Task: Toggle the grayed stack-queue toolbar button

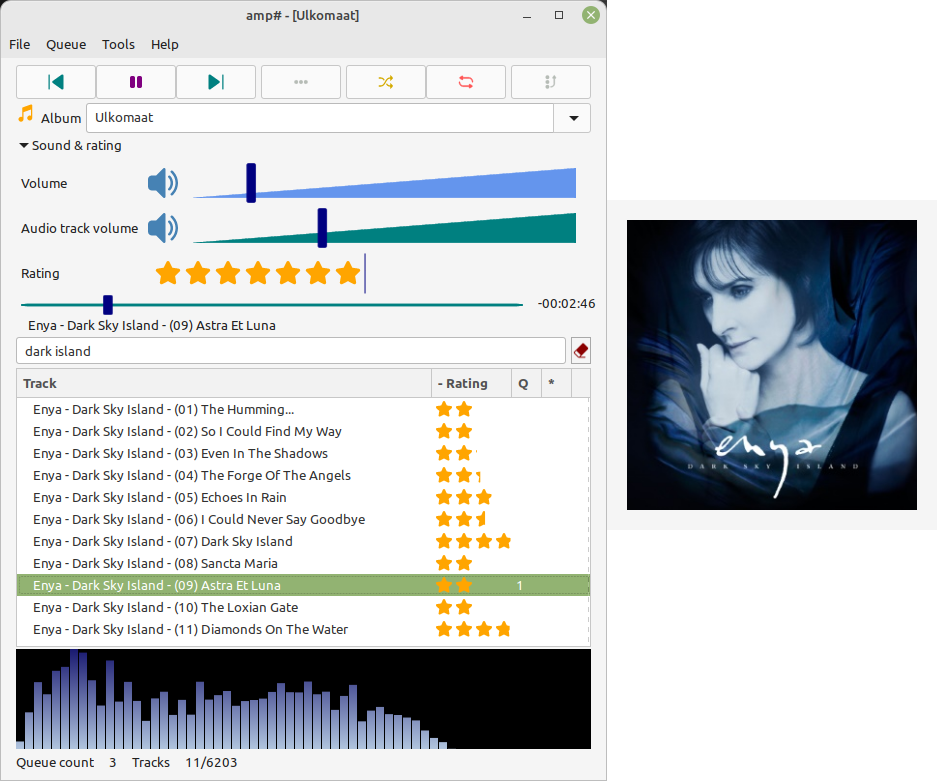Action: (550, 82)
